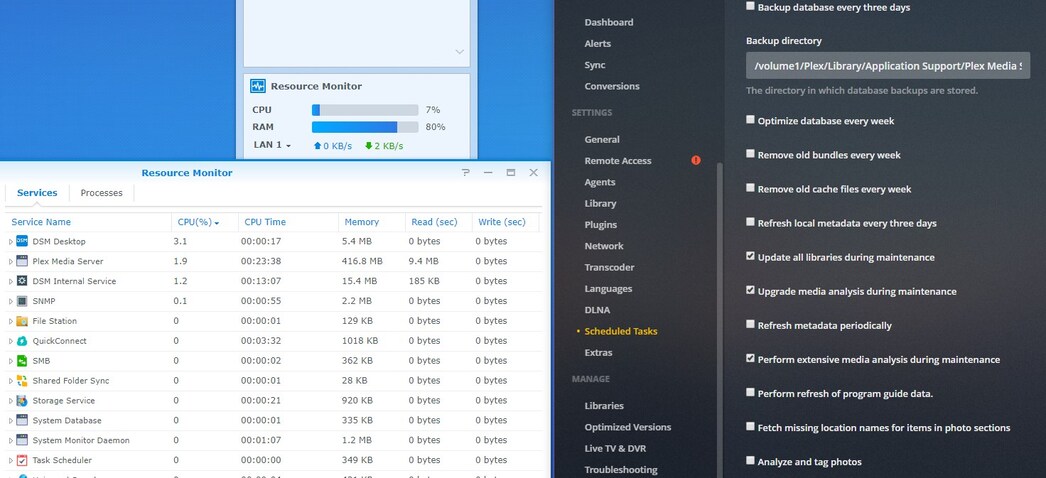Enable Remove old bundles every week
Screen dimensions: 1046x478
(x=750, y=154)
